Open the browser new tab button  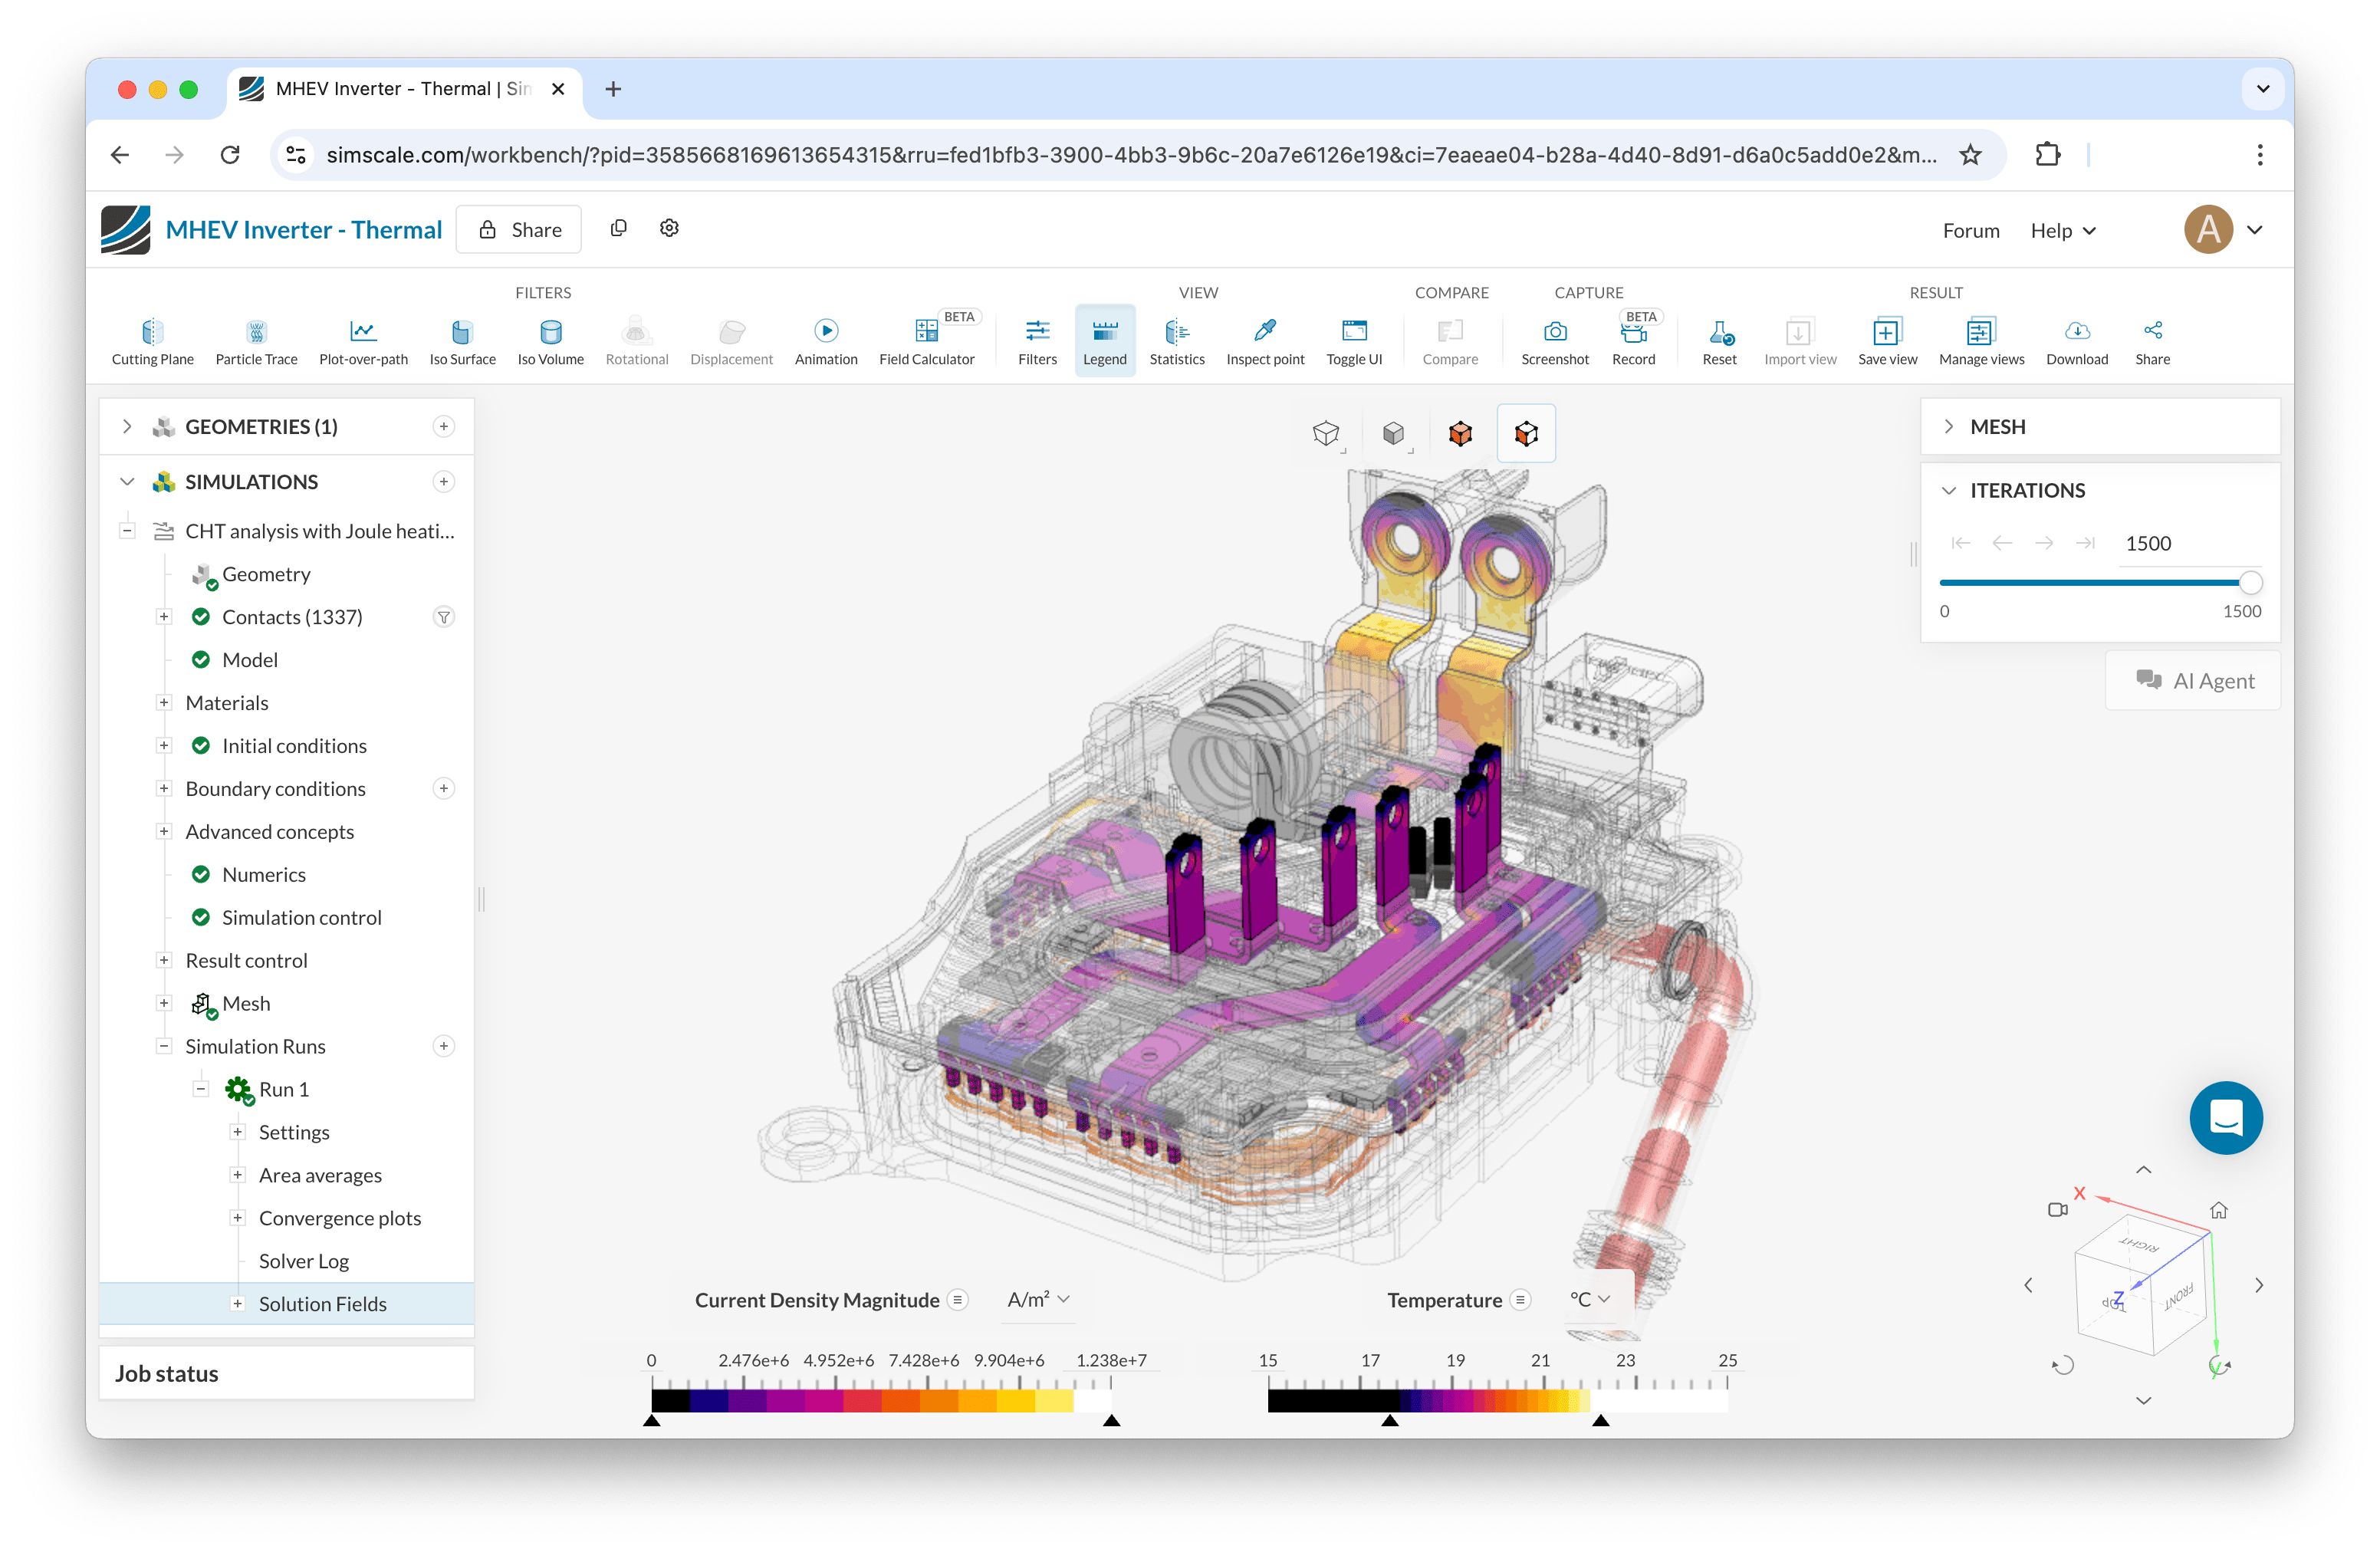613,89
